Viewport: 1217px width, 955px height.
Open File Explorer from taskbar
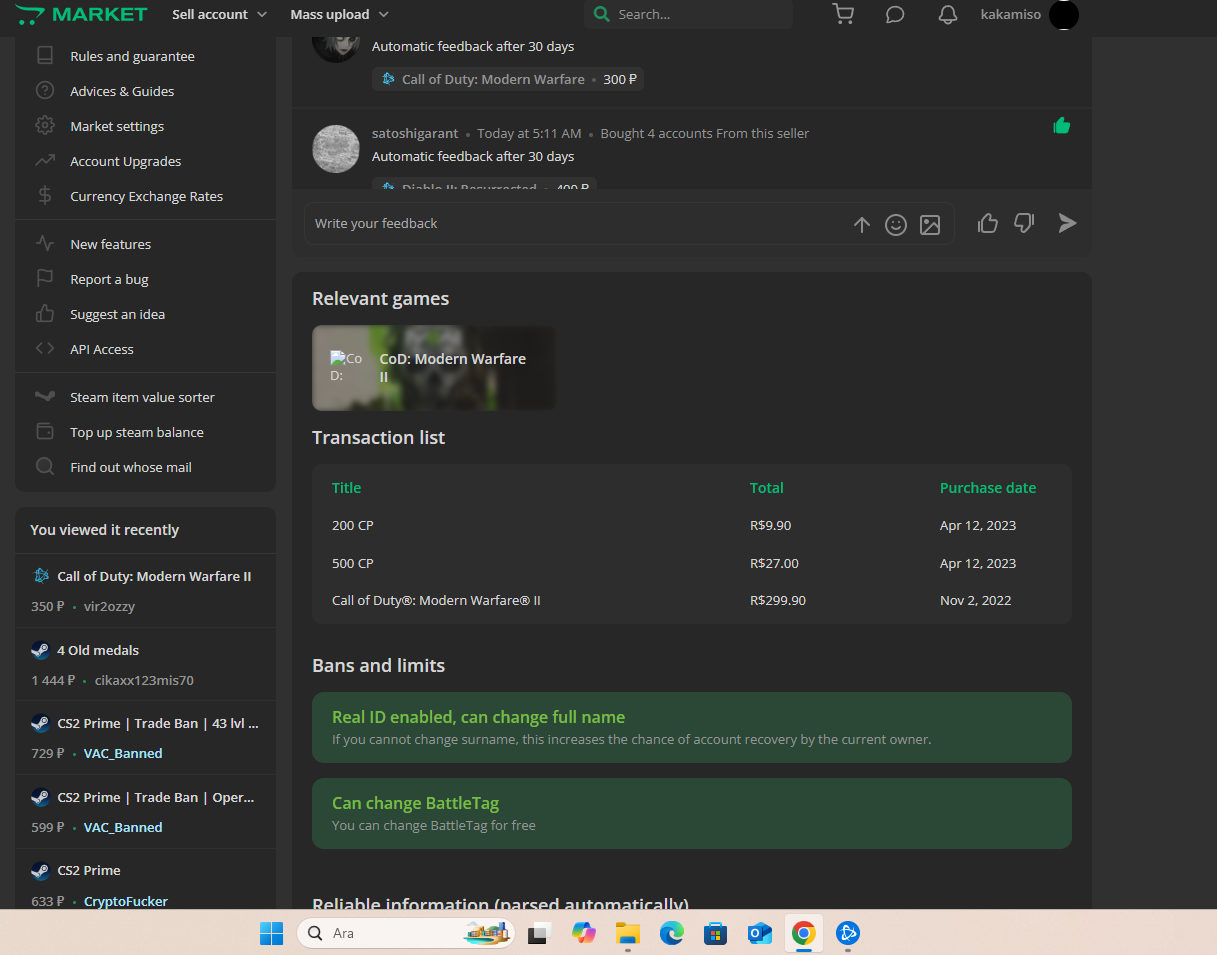coord(627,933)
